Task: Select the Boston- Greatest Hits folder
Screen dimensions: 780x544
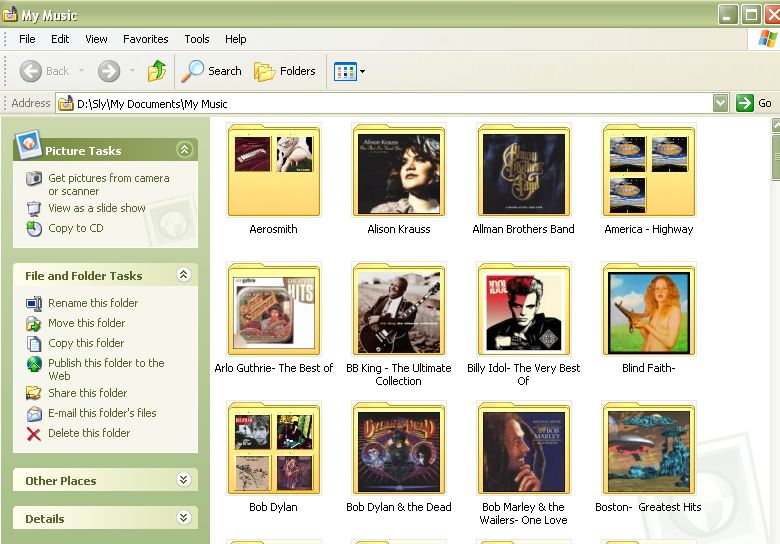Action: click(649, 449)
